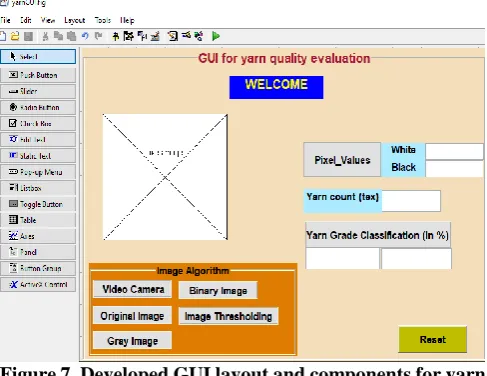This screenshot has width=487, height=376.
Task: Click left Yarn Grade Classification field
Action: point(342,259)
